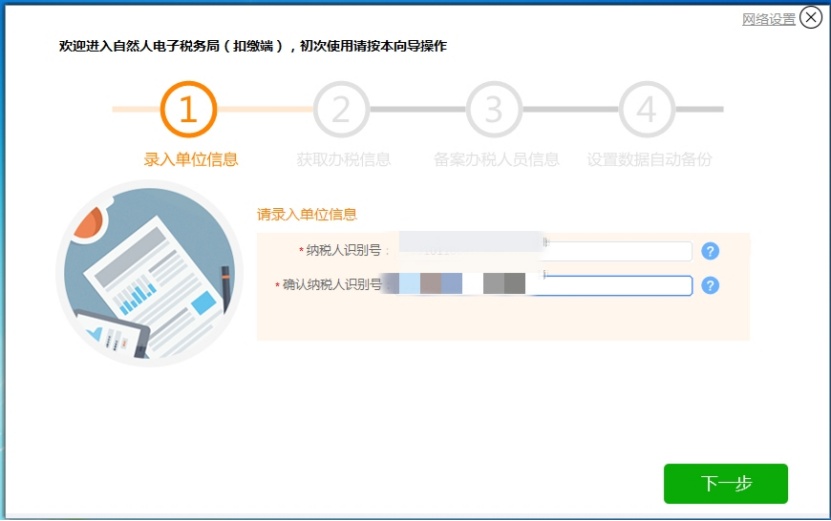Close the wizard with the X button
The width and height of the screenshot is (831, 521).
point(811,18)
